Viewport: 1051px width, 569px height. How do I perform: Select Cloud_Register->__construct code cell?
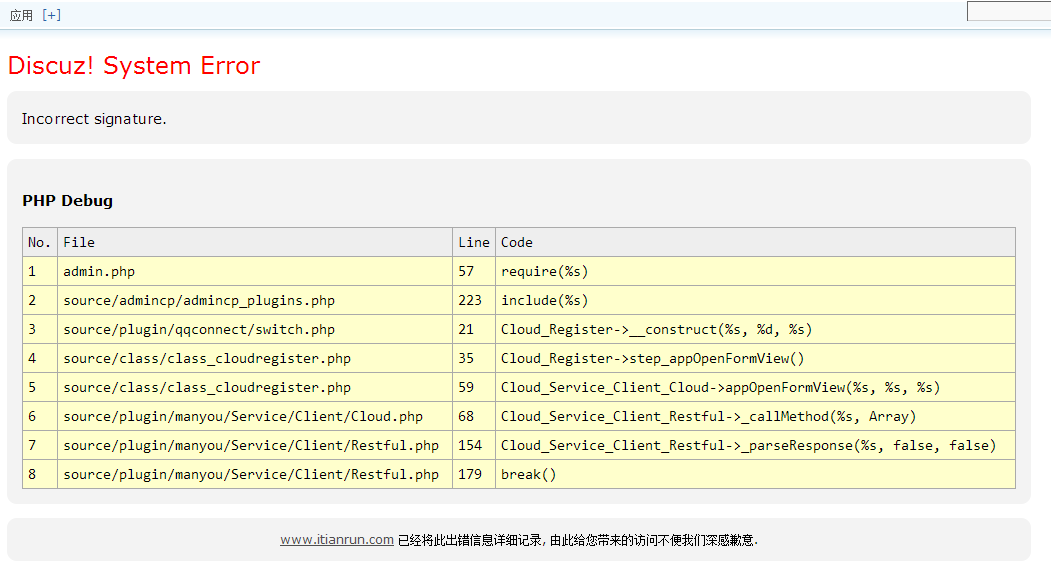click(755, 329)
